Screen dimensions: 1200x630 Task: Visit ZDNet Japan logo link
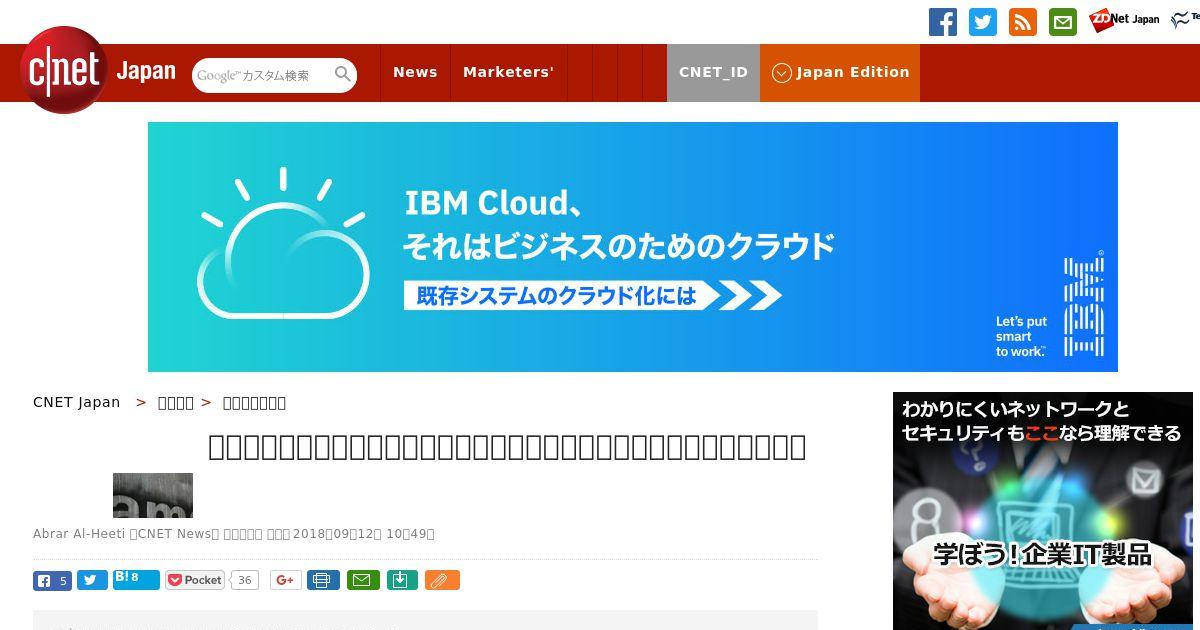(1124, 19)
